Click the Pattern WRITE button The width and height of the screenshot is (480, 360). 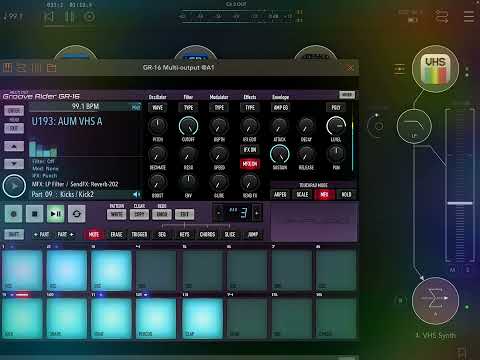pyautogui.click(x=117, y=214)
